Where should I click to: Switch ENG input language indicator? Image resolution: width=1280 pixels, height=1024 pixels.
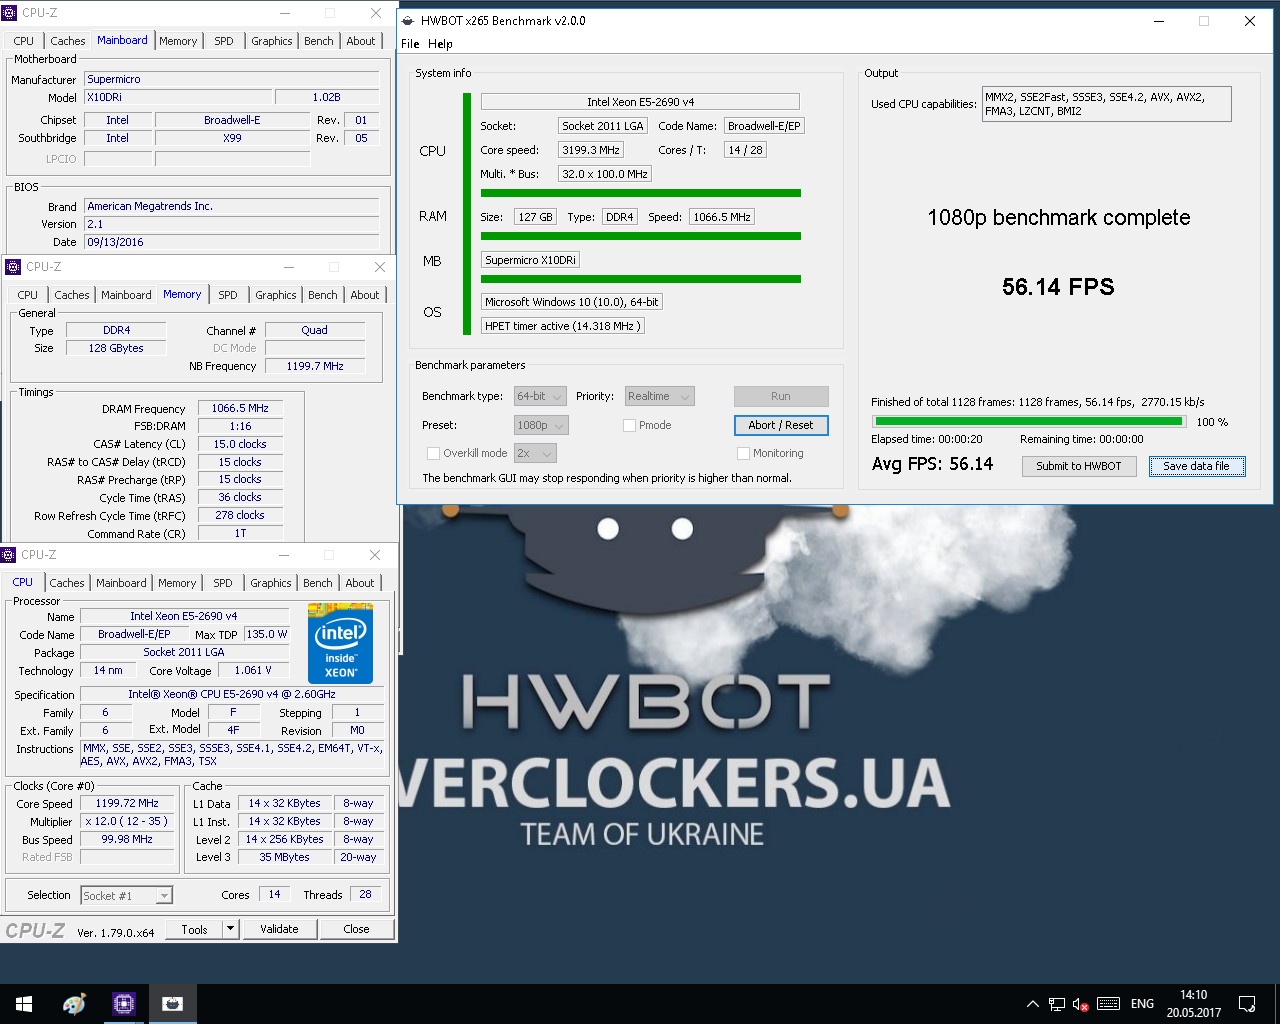1142,1004
